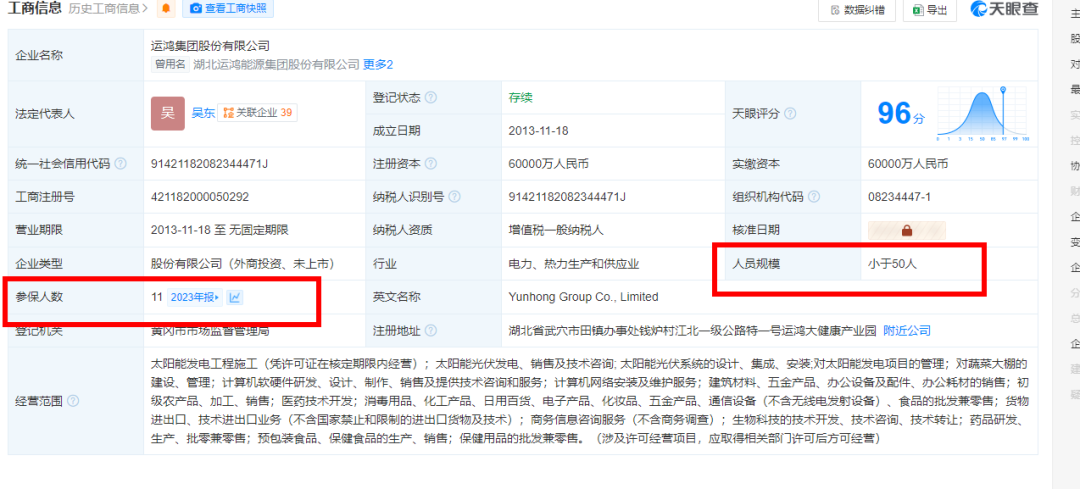Click staff size 小于50人
Screen dimensions: 1080x489
click(x=893, y=264)
